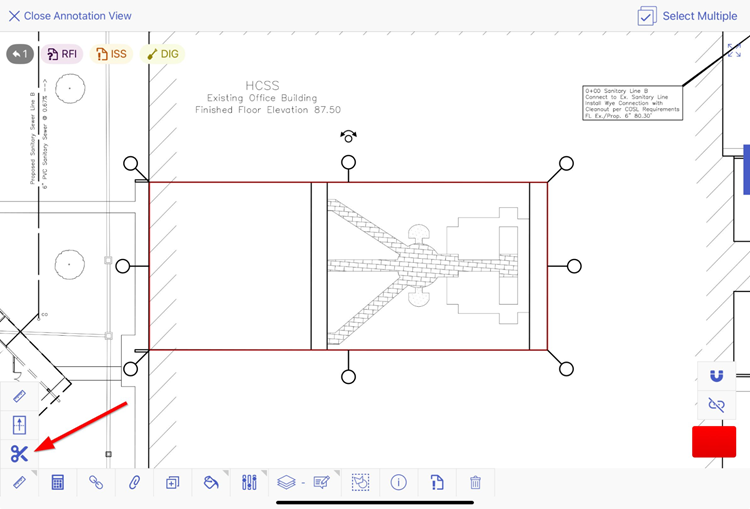Viewport: 750px width, 509px height.
Task: Select the scissors cut tool
Action: tap(19, 454)
